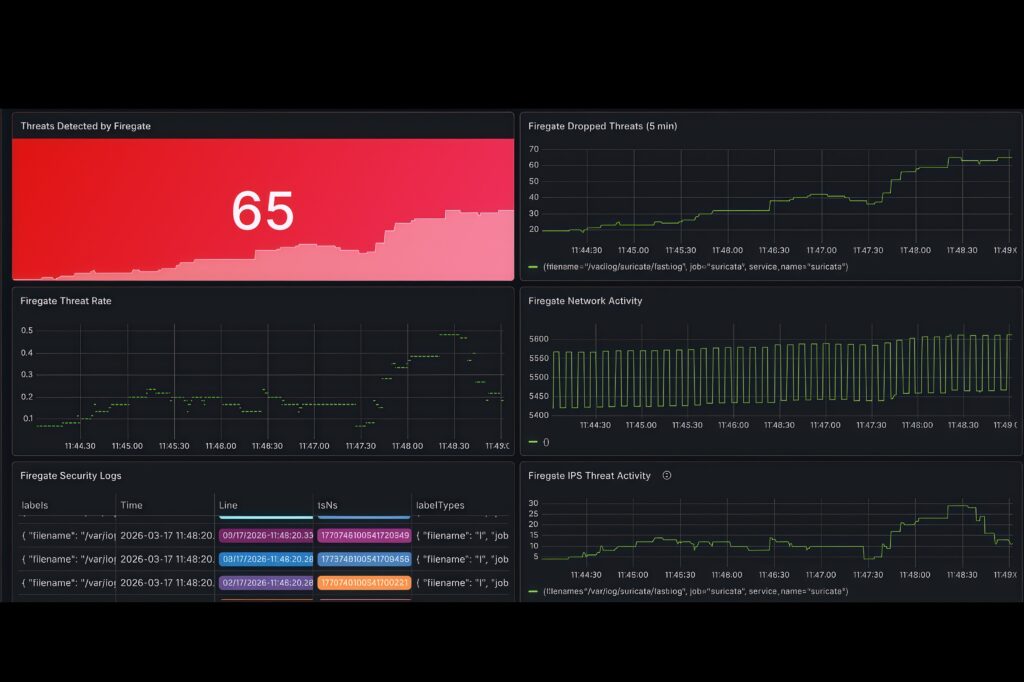Toggle the suricata series in Dropped Threats legend
Screen dimensions: 1024x682
[695, 267]
